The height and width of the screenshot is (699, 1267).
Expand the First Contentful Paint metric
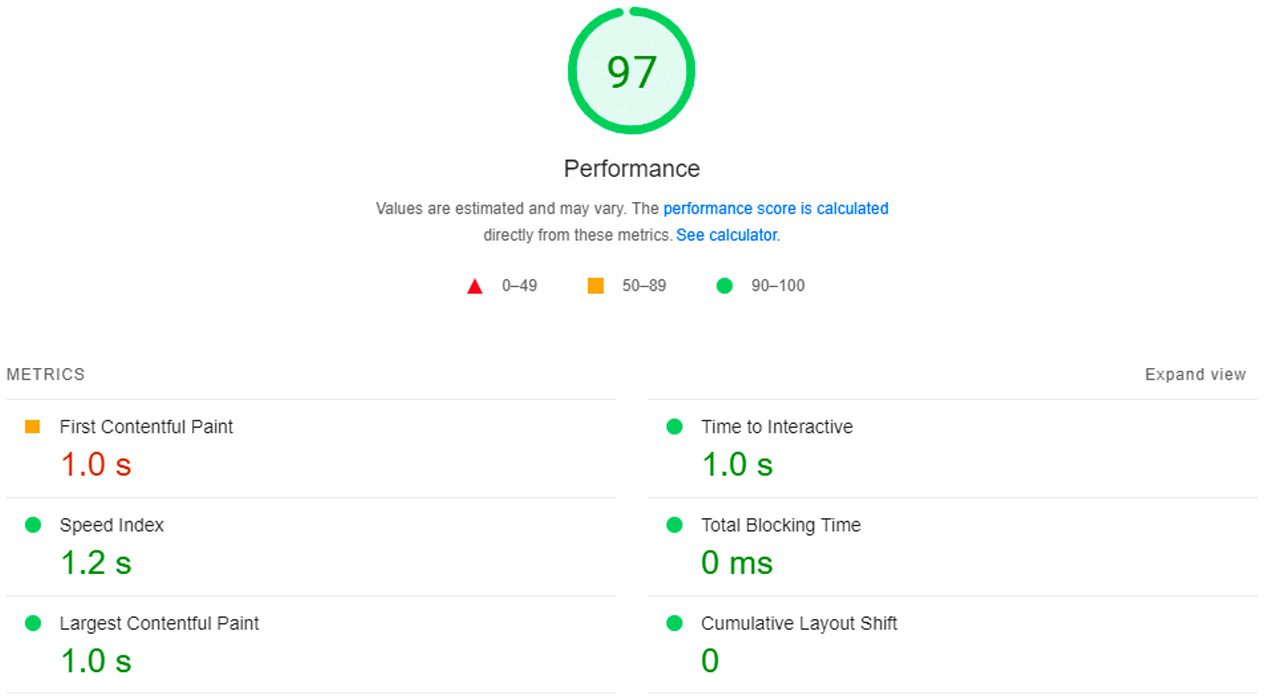[x=311, y=448]
